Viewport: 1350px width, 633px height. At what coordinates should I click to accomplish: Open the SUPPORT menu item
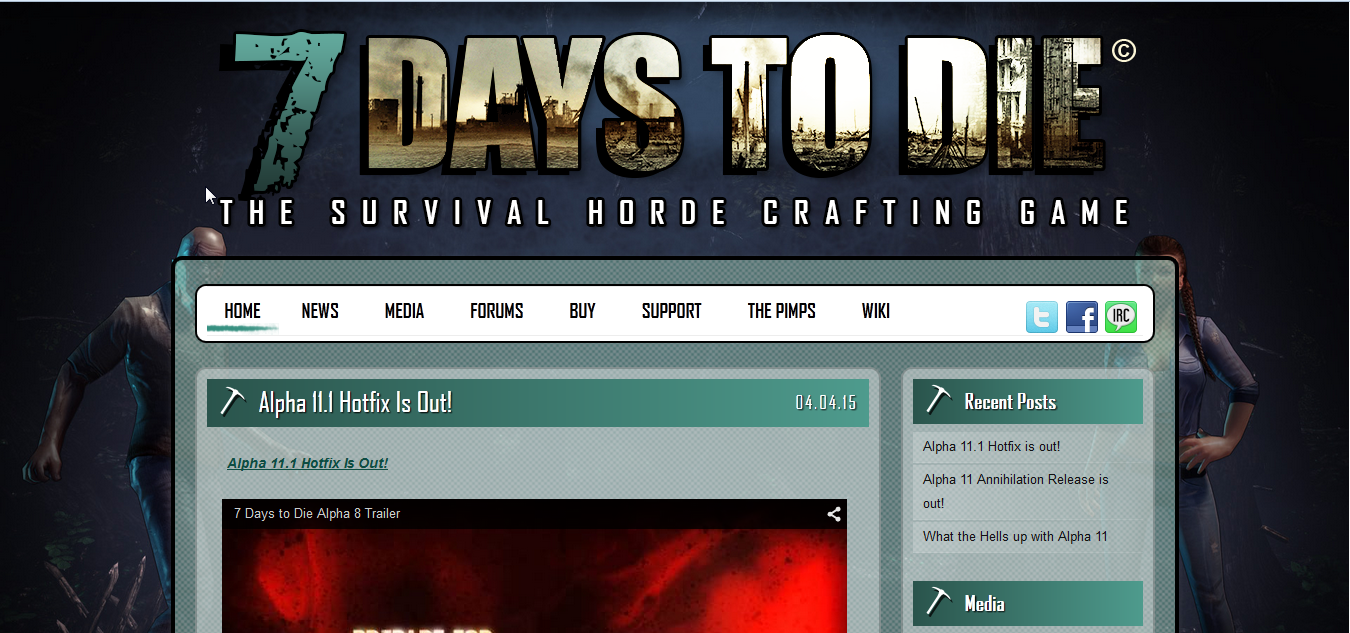point(671,311)
